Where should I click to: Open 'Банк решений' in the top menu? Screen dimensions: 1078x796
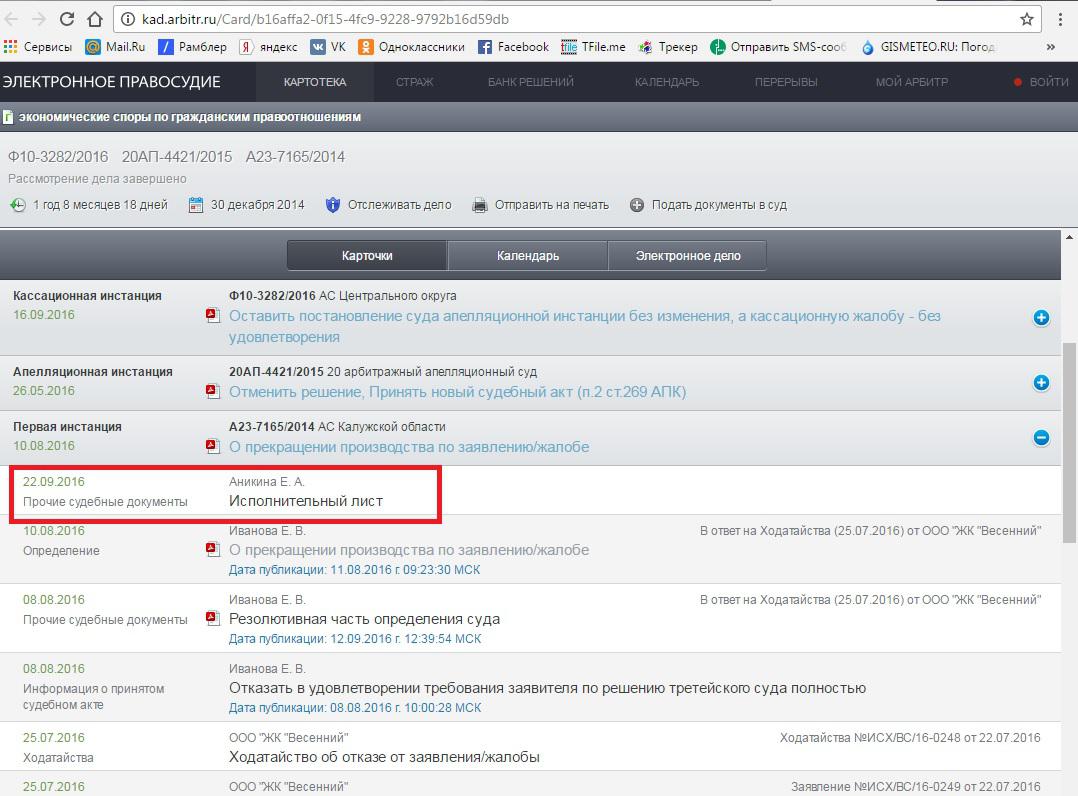(530, 82)
